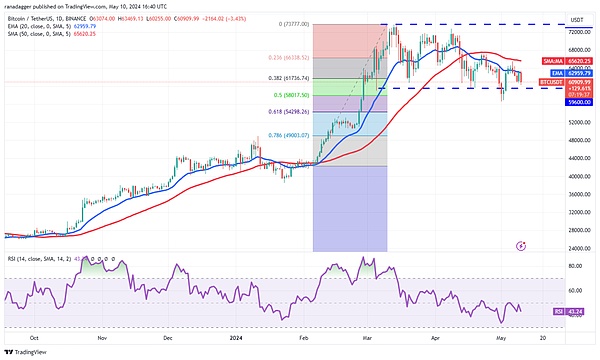600x360 pixels.
Task: Open the USDT currency selector
Action: 577,20
